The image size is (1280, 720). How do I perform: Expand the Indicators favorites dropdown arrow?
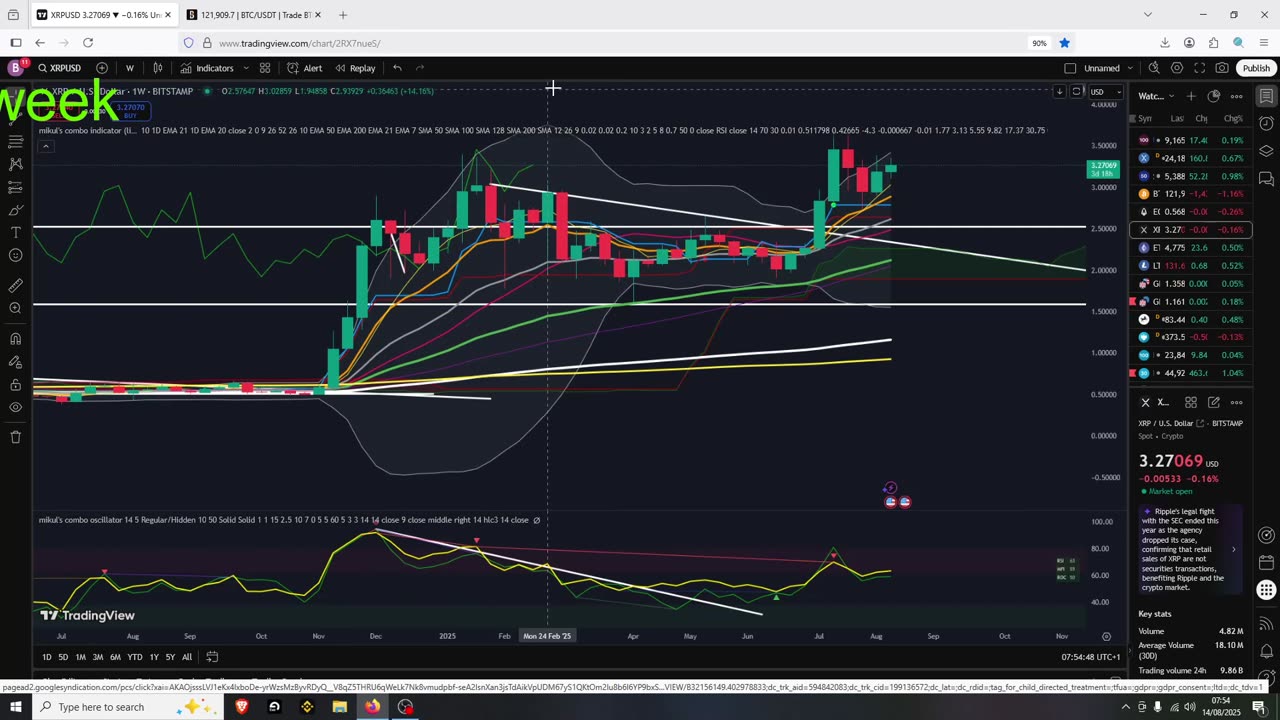tap(246, 68)
